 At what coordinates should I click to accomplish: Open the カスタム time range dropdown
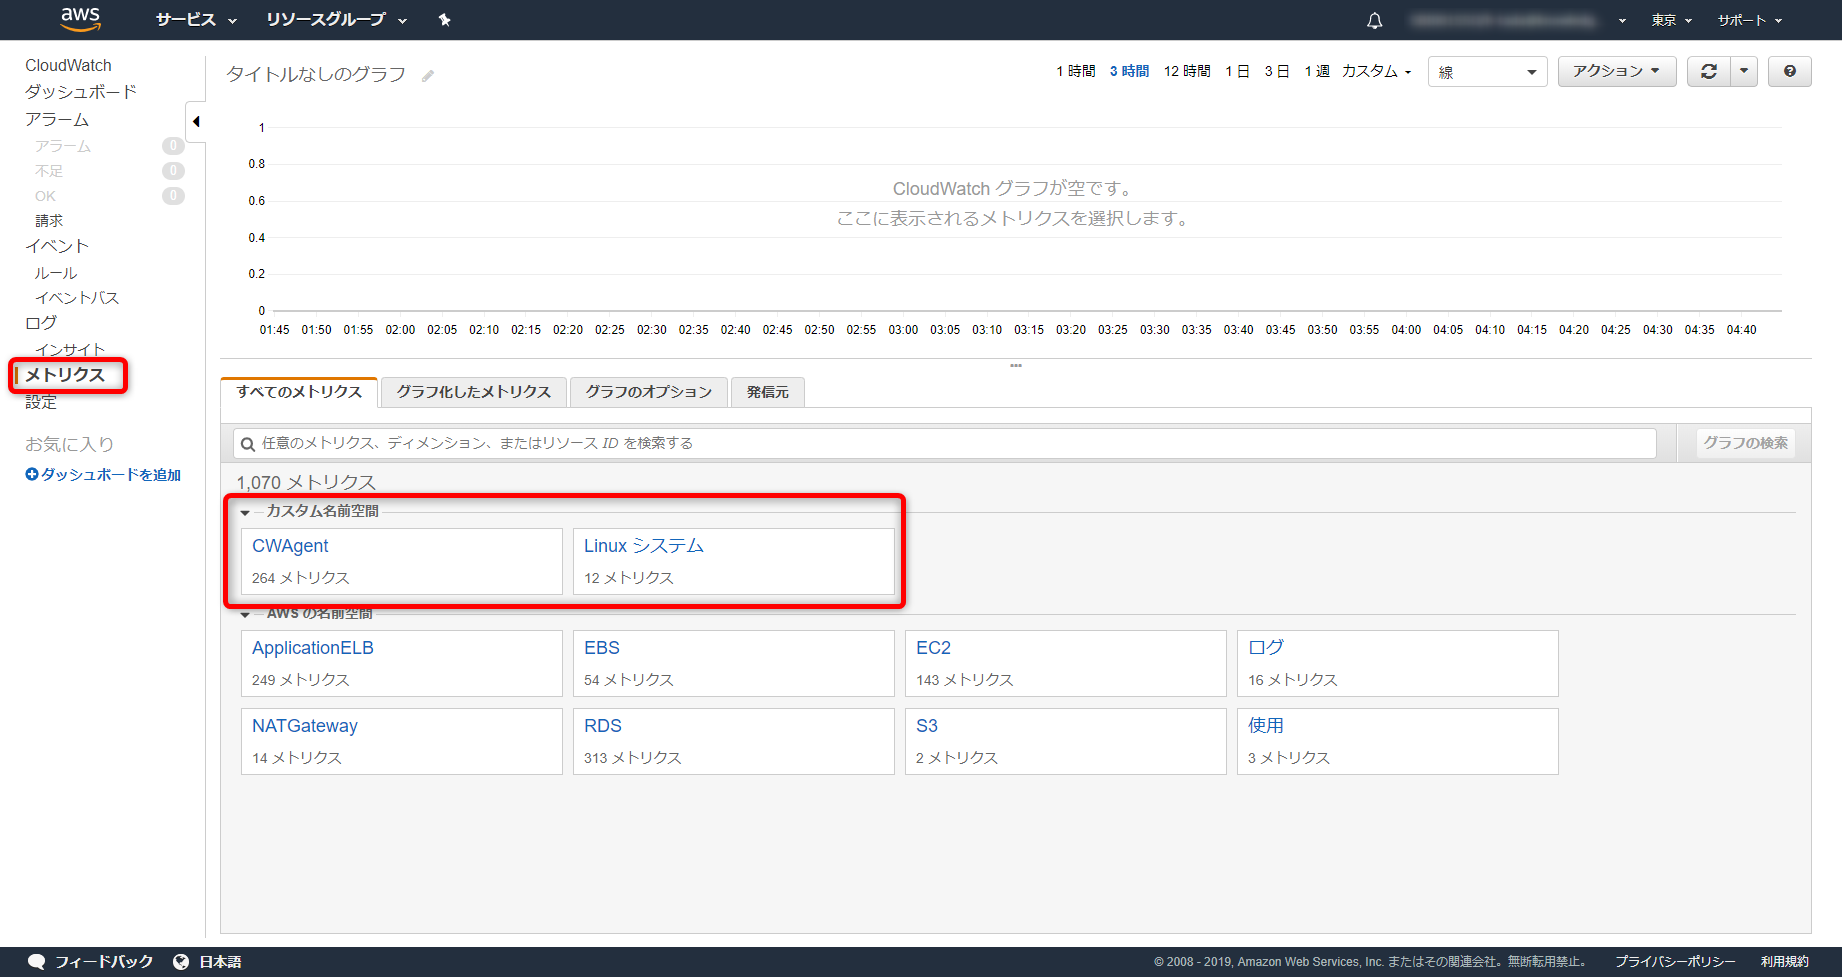click(x=1376, y=71)
